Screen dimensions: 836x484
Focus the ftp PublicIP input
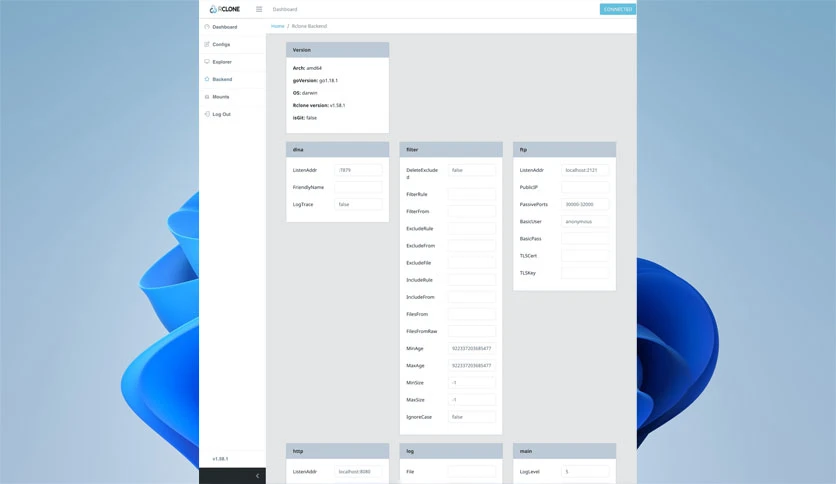(585, 187)
